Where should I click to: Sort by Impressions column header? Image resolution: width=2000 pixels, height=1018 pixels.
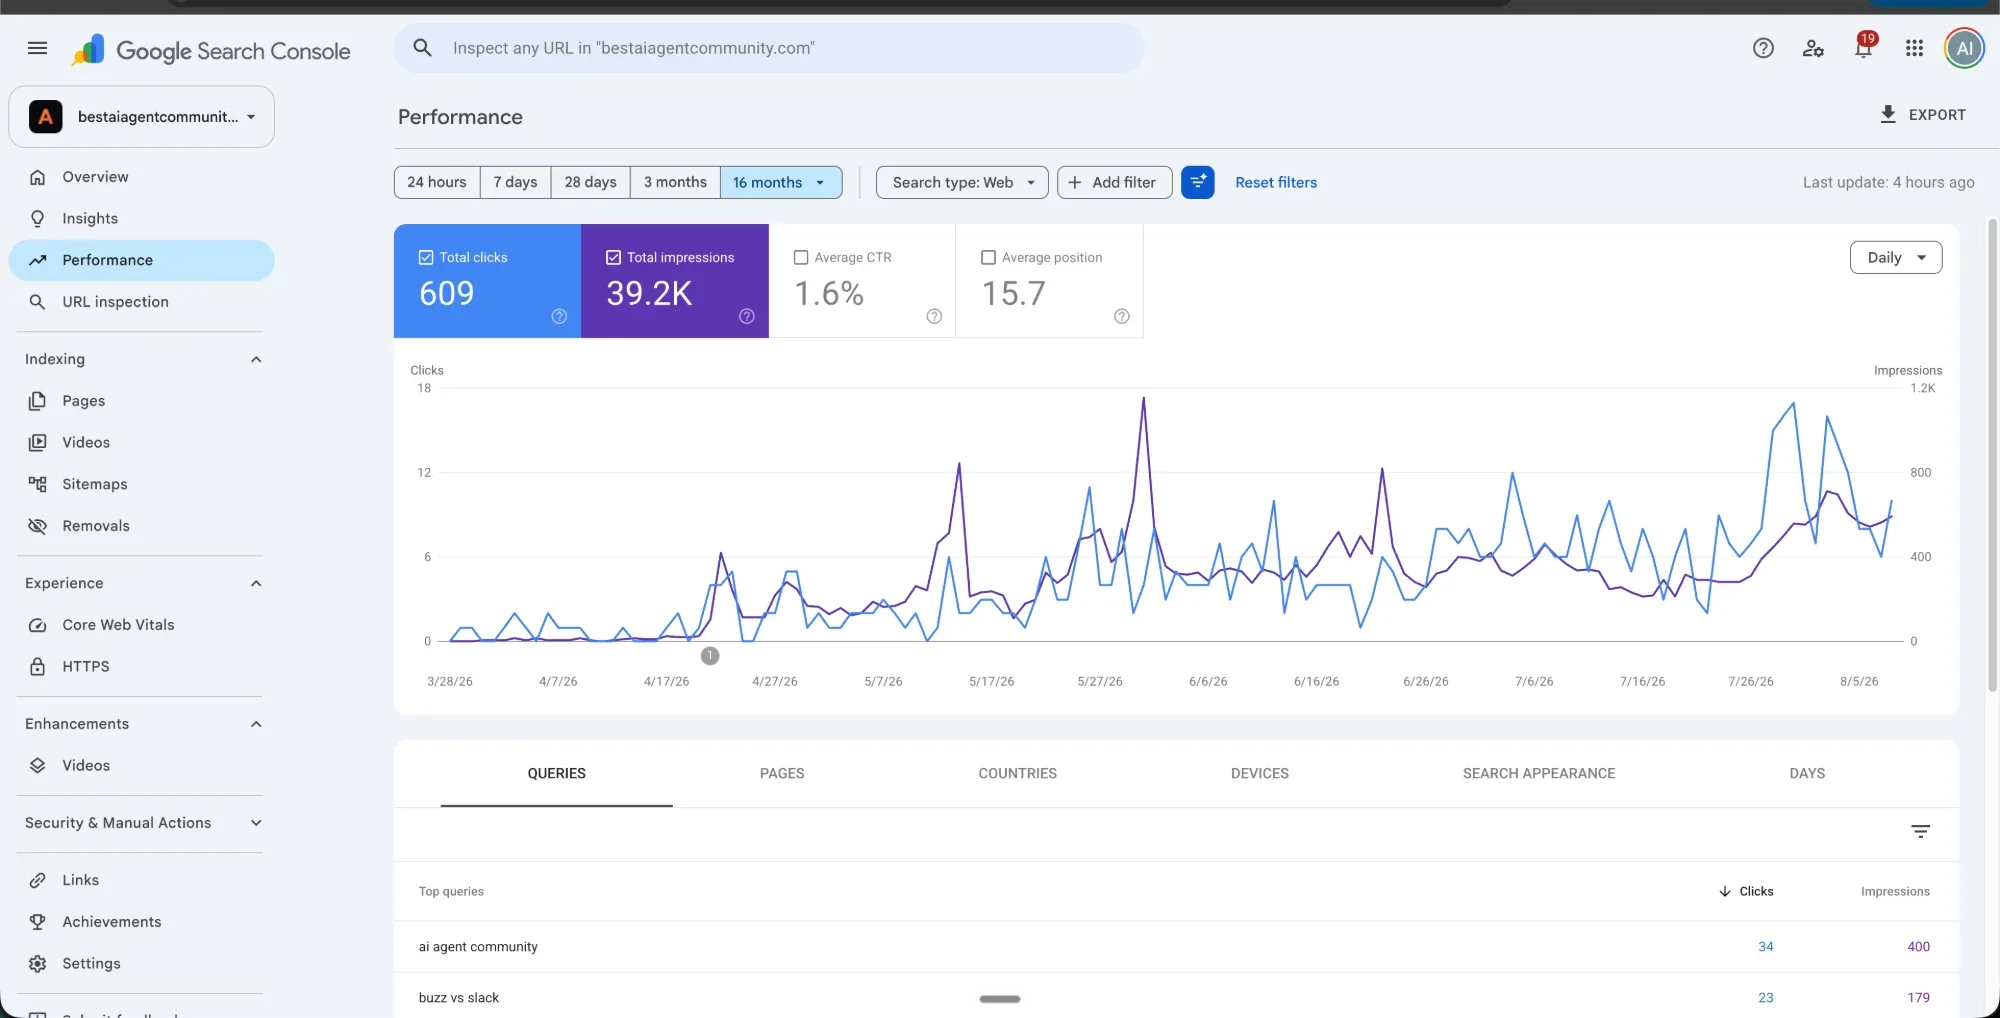pyautogui.click(x=1895, y=891)
